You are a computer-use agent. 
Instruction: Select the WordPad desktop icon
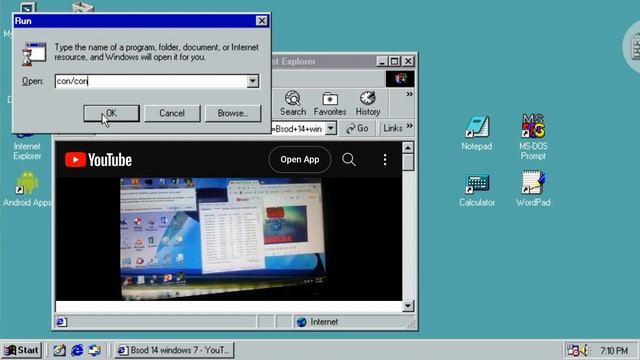coord(533,189)
